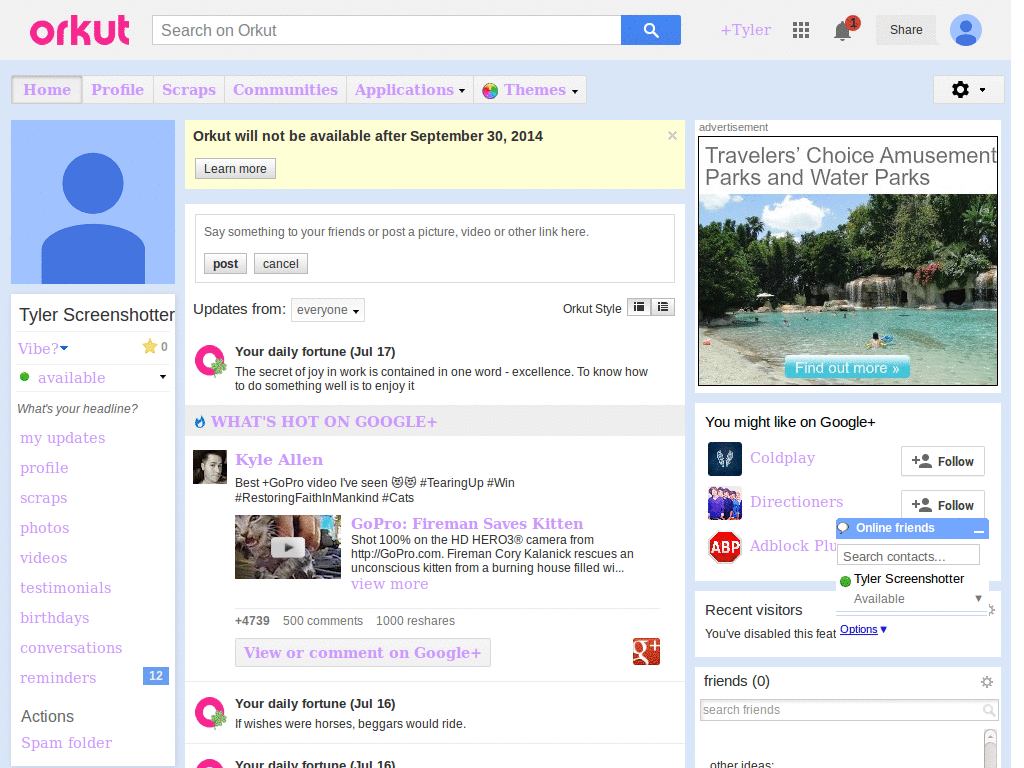Click the blue search magnifier button
This screenshot has width=1024, height=768.
pyautogui.click(x=650, y=30)
